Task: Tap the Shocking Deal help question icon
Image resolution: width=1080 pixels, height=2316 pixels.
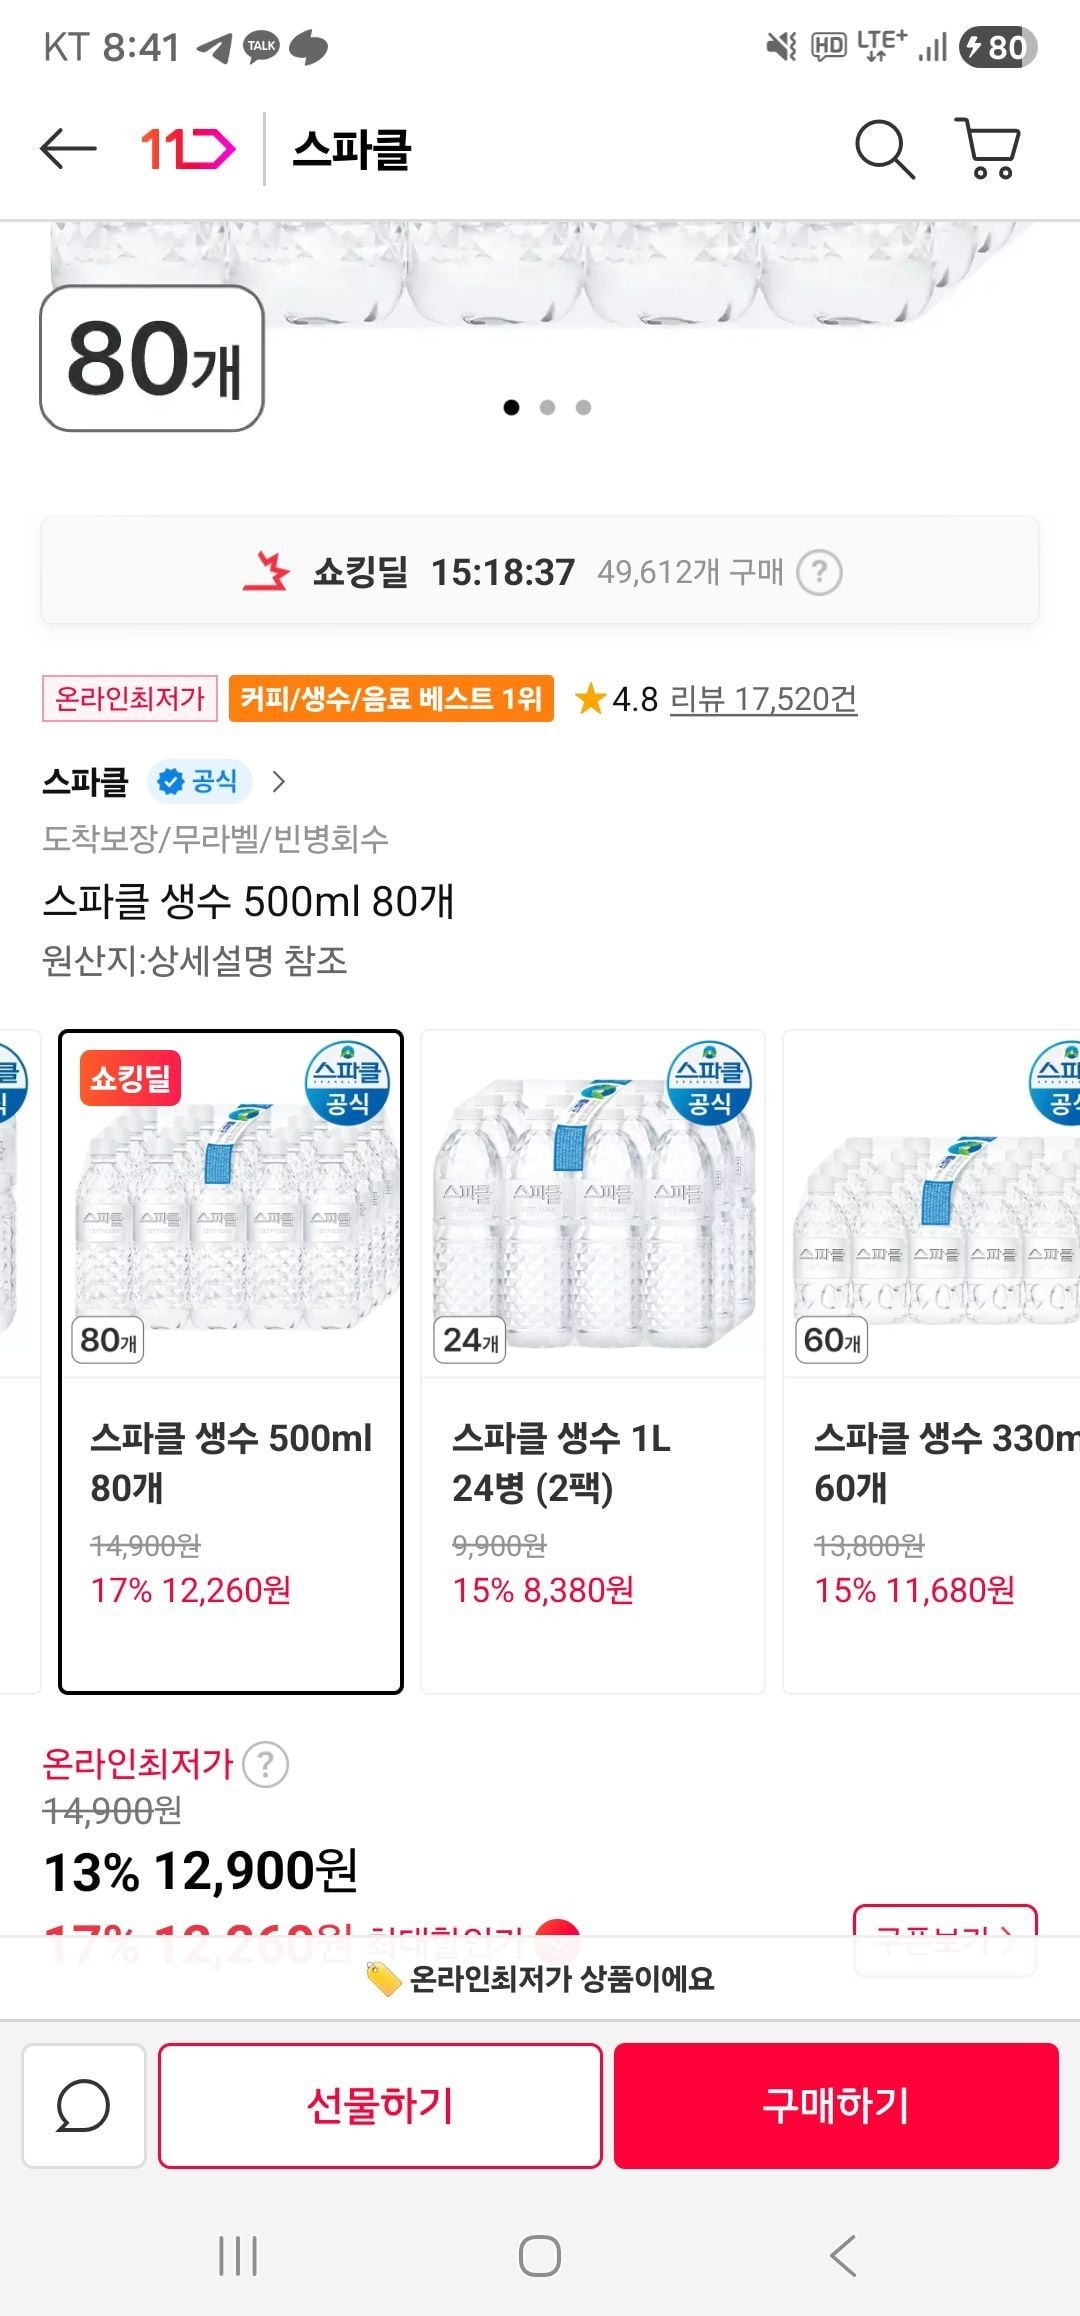Action: pyautogui.click(x=819, y=573)
